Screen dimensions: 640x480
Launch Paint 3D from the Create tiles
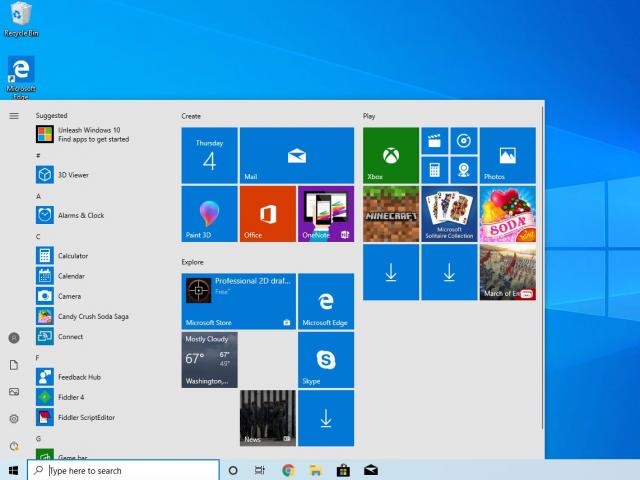[x=209, y=214]
